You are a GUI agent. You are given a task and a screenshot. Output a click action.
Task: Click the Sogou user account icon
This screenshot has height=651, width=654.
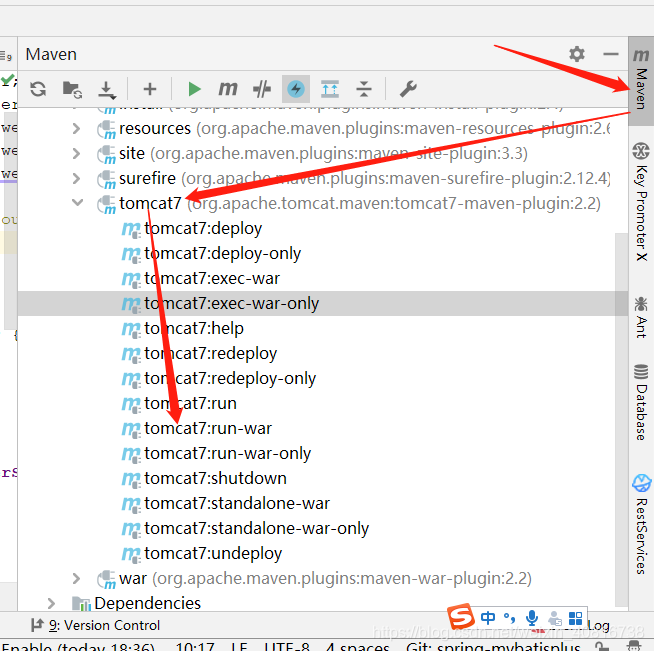(x=555, y=618)
